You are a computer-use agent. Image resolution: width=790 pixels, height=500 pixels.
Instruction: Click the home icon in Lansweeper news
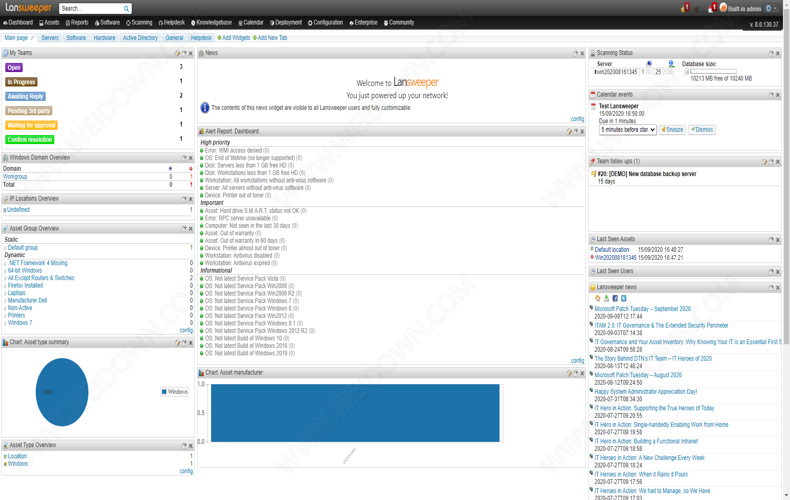[x=598, y=298]
